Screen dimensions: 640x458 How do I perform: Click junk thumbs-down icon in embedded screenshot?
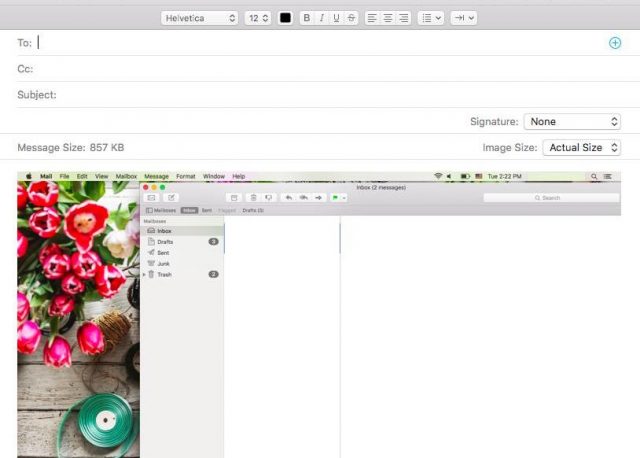(269, 198)
